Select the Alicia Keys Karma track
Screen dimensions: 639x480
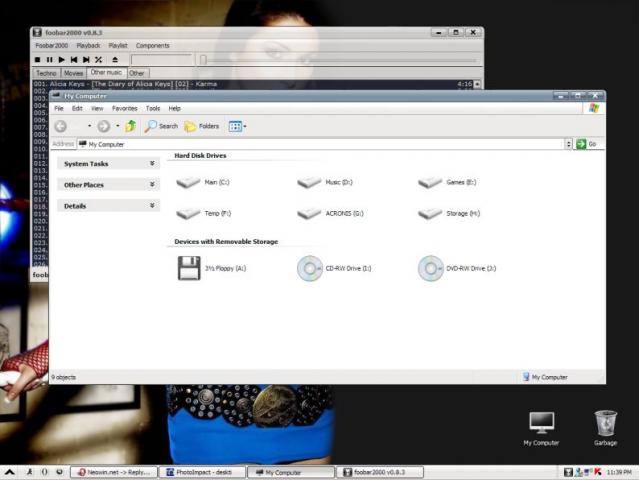pyautogui.click(x=253, y=84)
